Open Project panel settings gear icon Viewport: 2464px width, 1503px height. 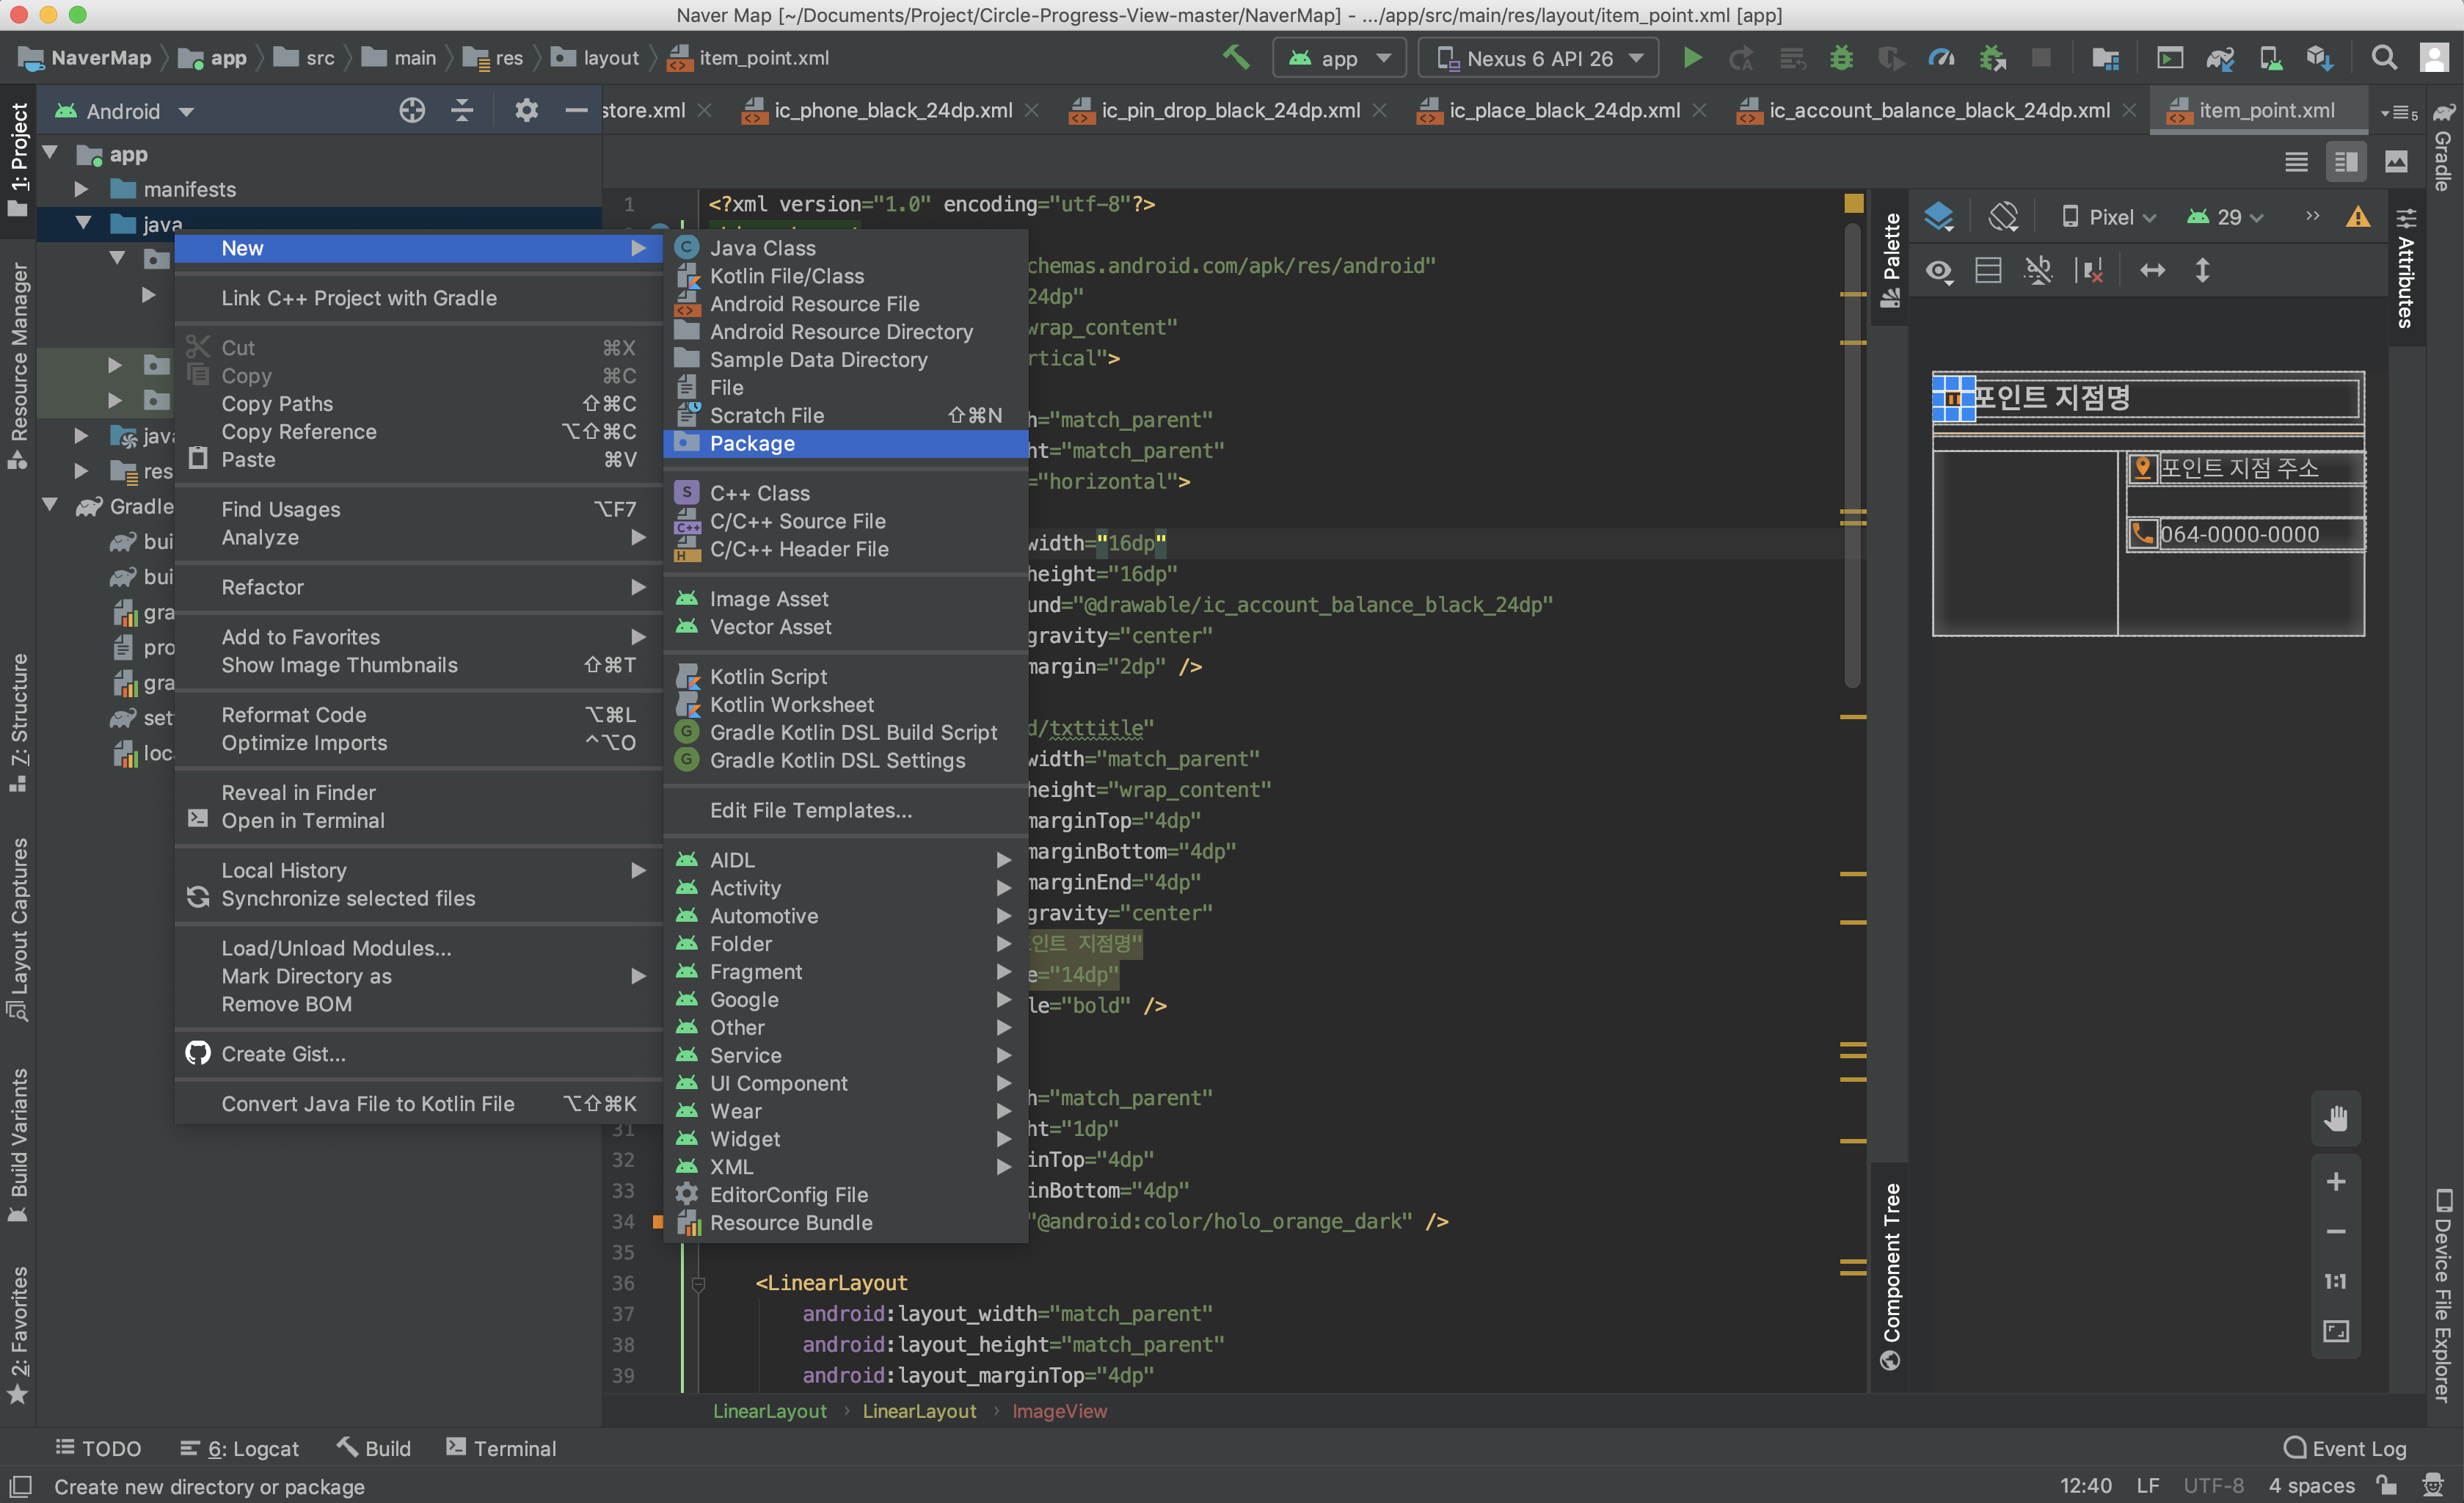[526, 110]
